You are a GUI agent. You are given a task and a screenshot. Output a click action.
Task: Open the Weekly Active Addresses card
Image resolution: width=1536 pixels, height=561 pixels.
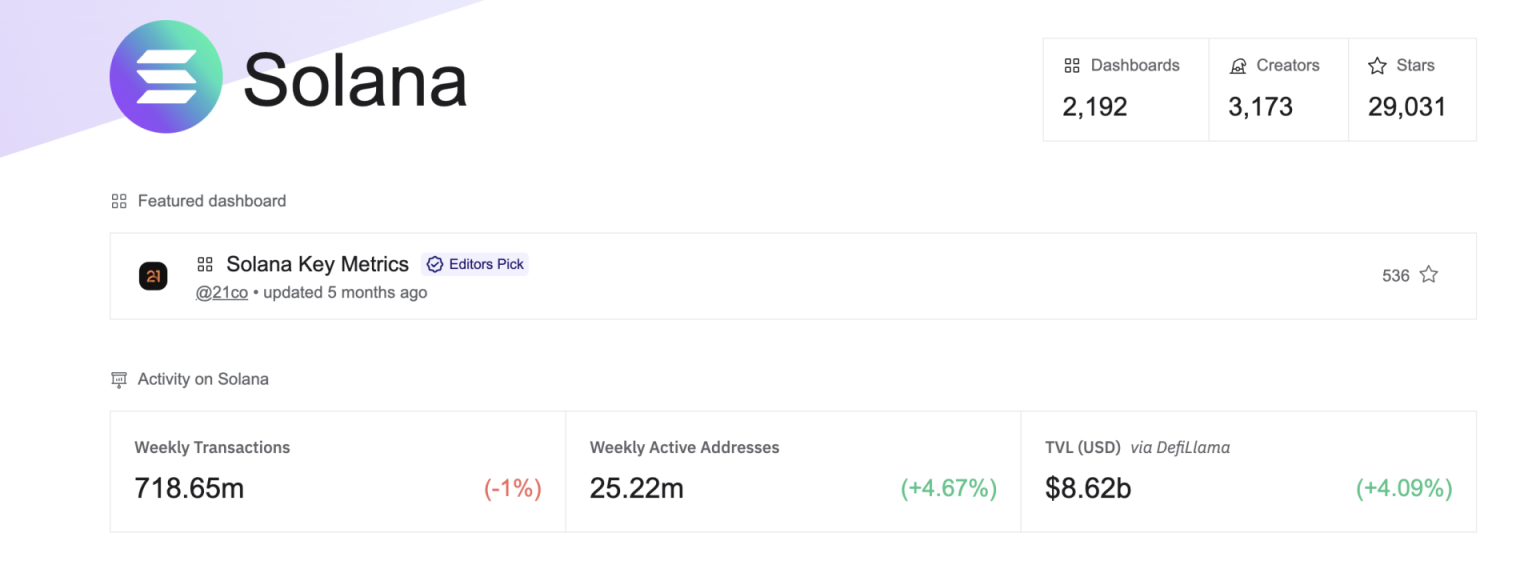click(793, 471)
